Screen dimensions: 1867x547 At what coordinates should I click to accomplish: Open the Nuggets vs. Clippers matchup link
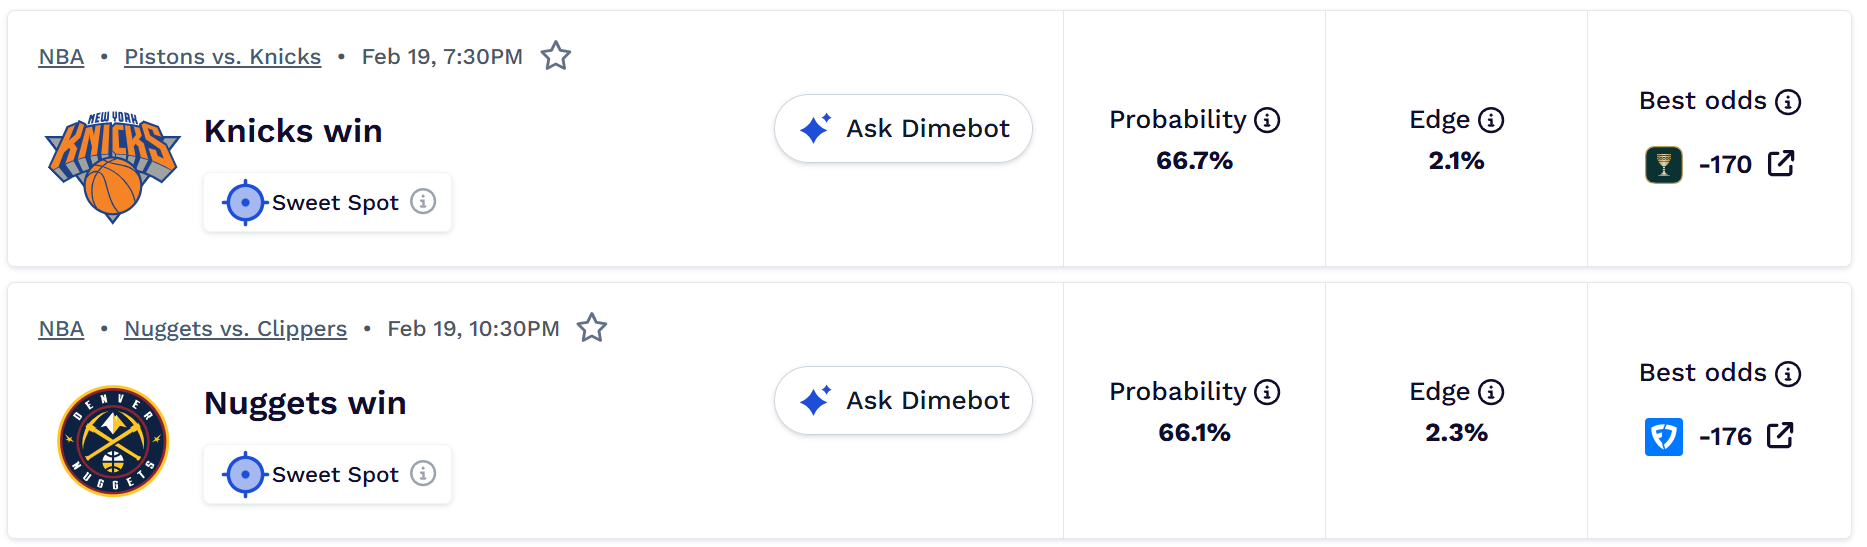(235, 329)
